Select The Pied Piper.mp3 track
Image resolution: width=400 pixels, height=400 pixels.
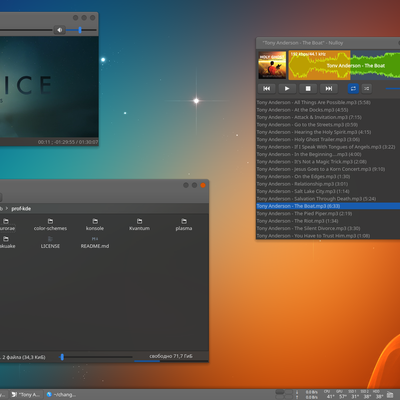click(328, 213)
